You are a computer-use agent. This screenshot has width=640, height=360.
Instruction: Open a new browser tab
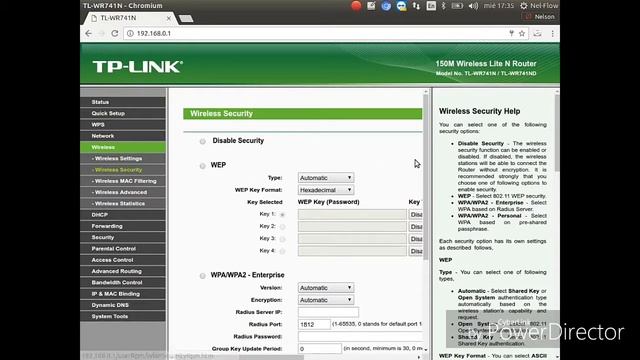pyautogui.click(x=186, y=18)
